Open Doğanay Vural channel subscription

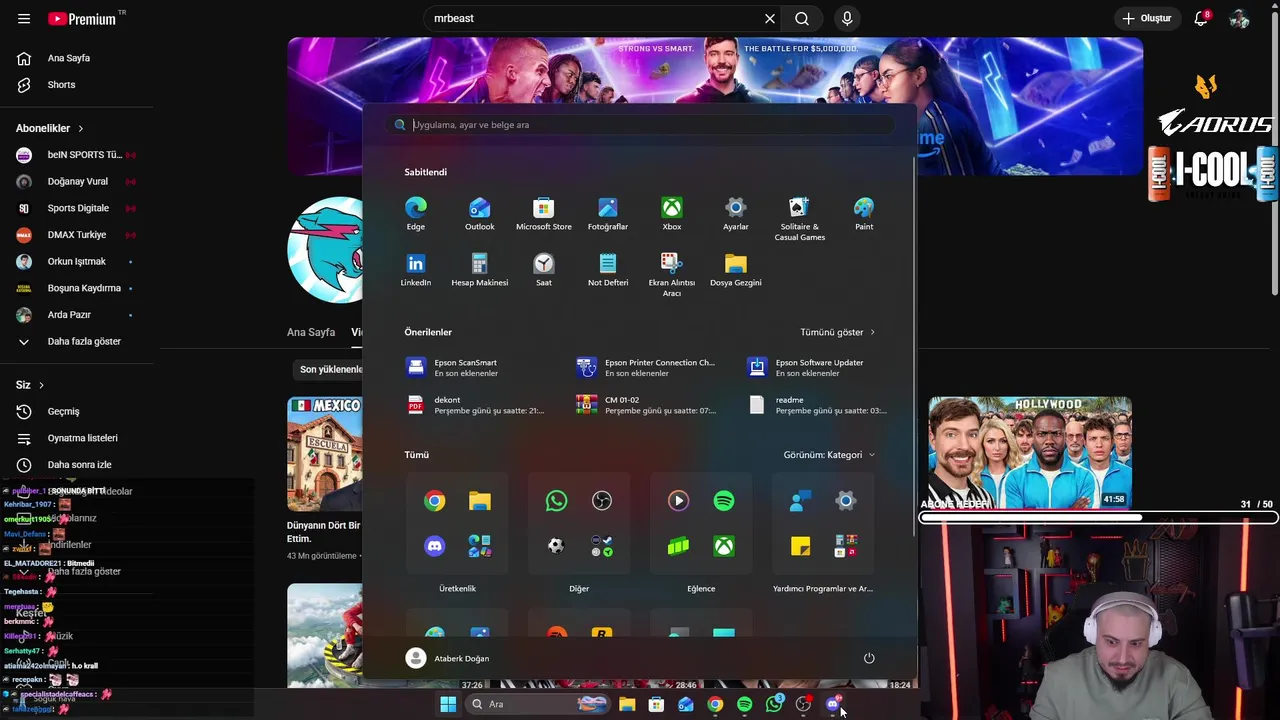[x=77, y=181]
